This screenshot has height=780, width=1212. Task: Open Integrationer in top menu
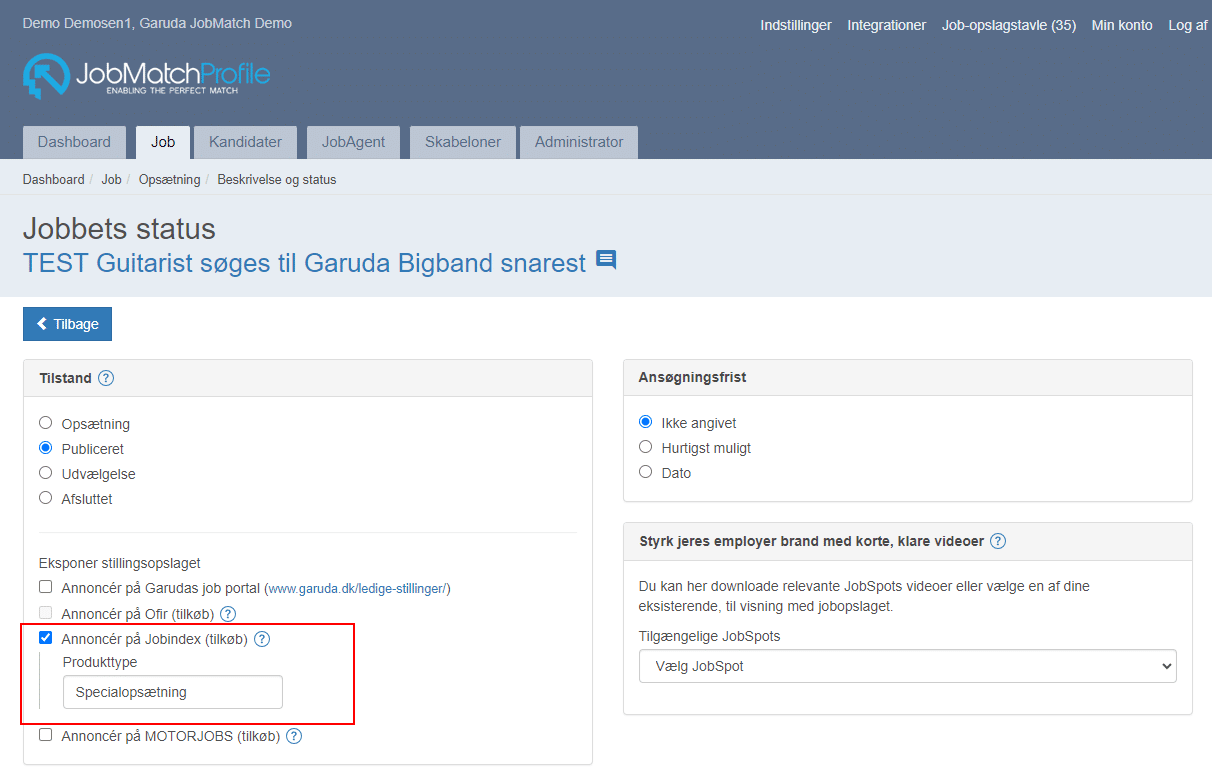pos(887,25)
